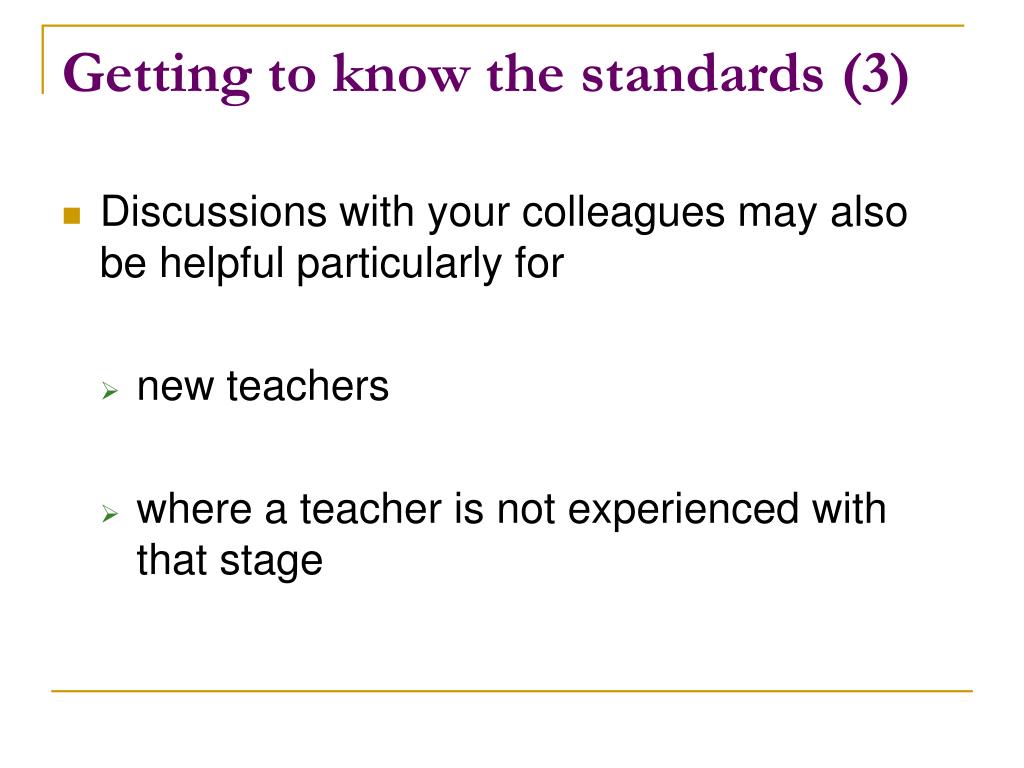The image size is (1024, 768).
Task: Click the phrase where a teacher
Action: pos(289,509)
